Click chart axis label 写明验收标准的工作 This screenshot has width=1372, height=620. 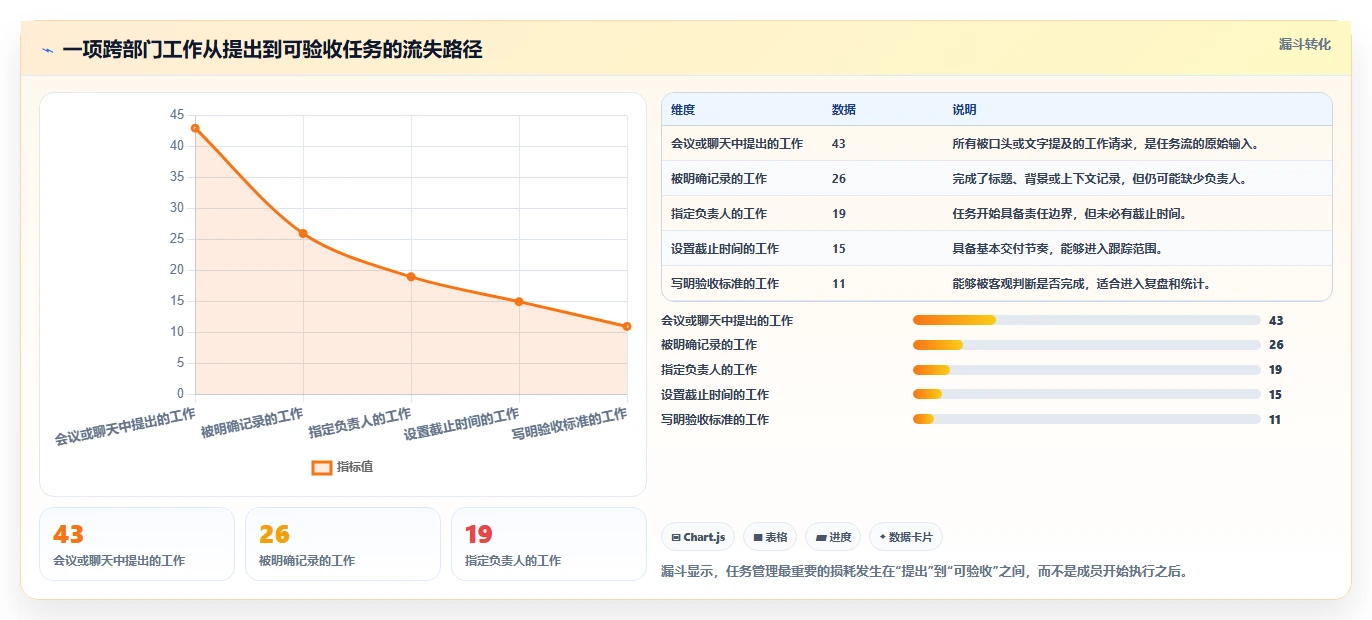tap(570, 423)
